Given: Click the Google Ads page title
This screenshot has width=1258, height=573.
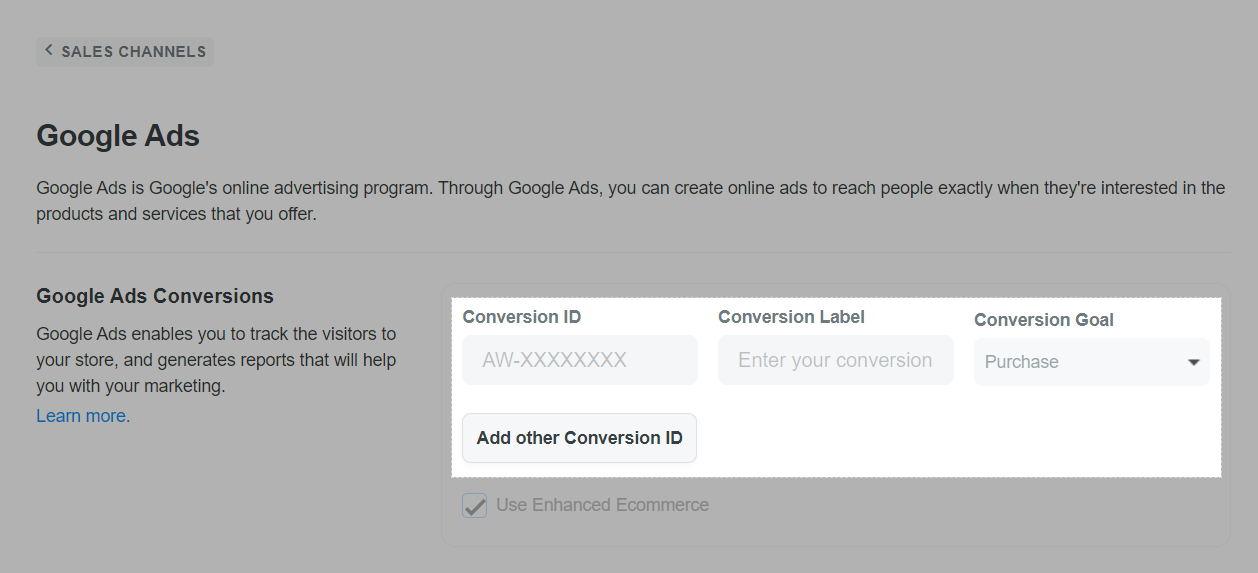Looking at the screenshot, I should point(118,136).
